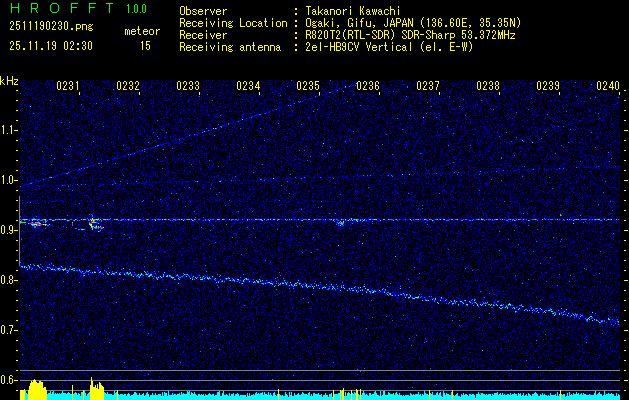Click the faint echo near 0236
The image size is (629, 400).
pyautogui.click(x=340, y=223)
